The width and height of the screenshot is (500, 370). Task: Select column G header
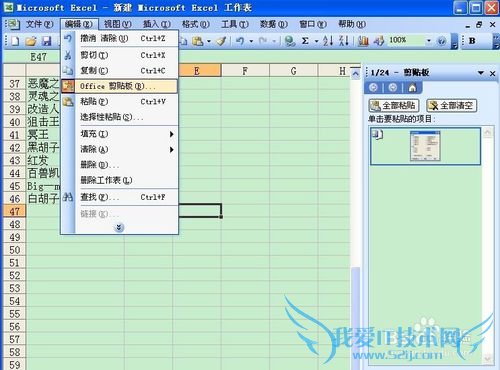click(x=293, y=71)
